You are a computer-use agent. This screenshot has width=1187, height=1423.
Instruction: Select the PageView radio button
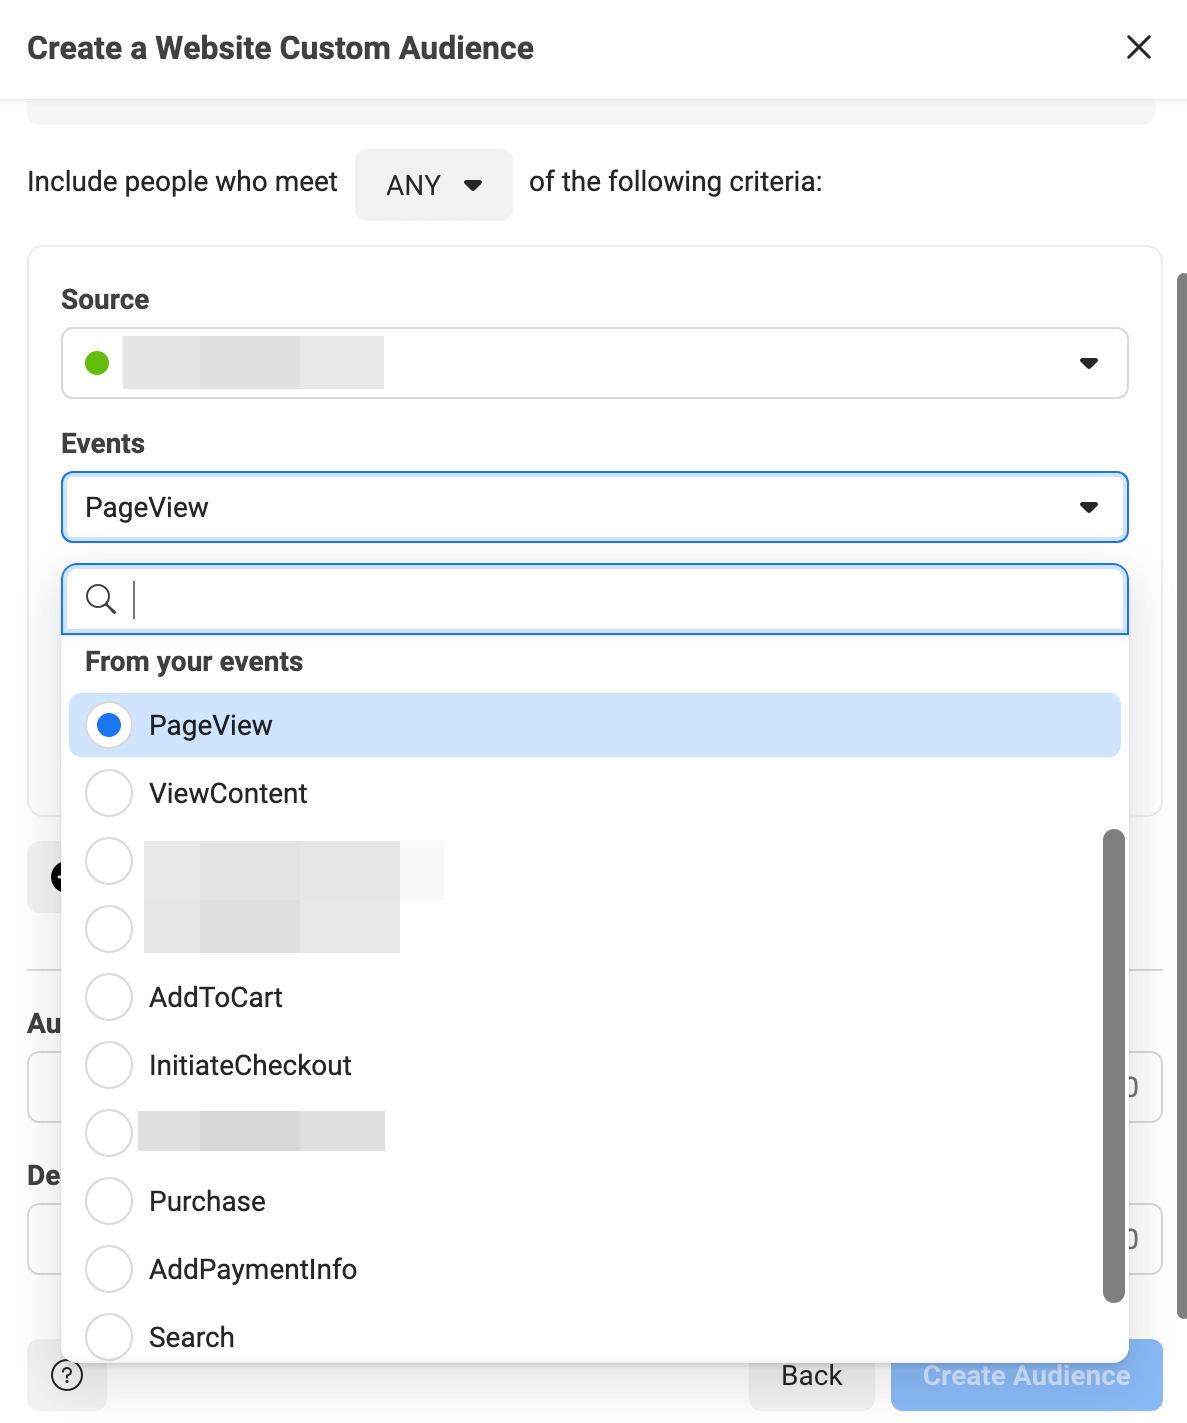coord(109,725)
